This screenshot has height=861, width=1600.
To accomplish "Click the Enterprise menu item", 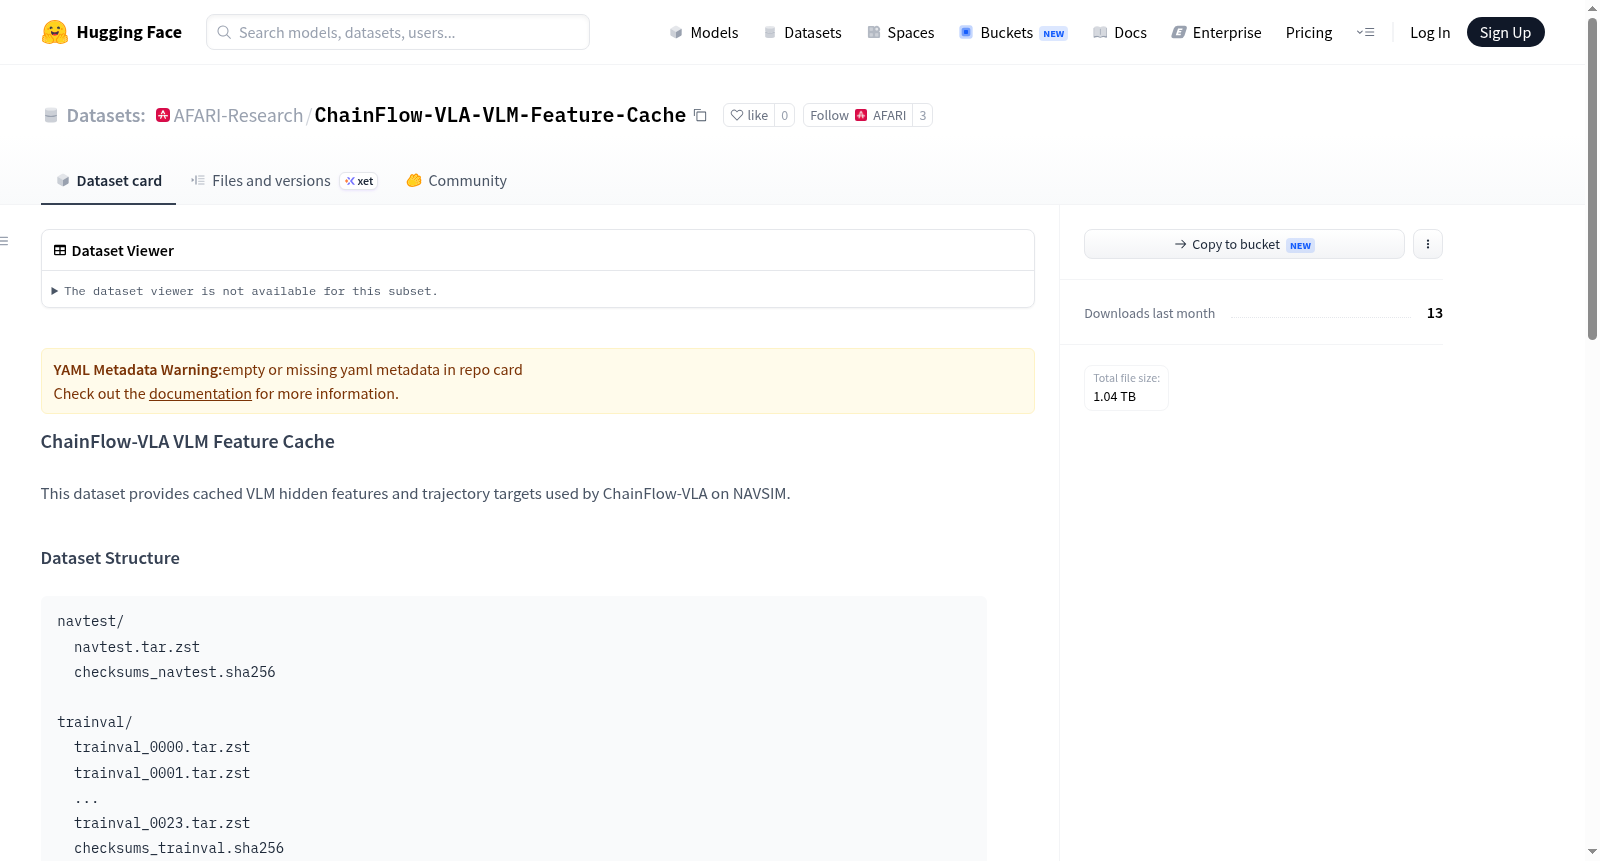I will 1216,32.
